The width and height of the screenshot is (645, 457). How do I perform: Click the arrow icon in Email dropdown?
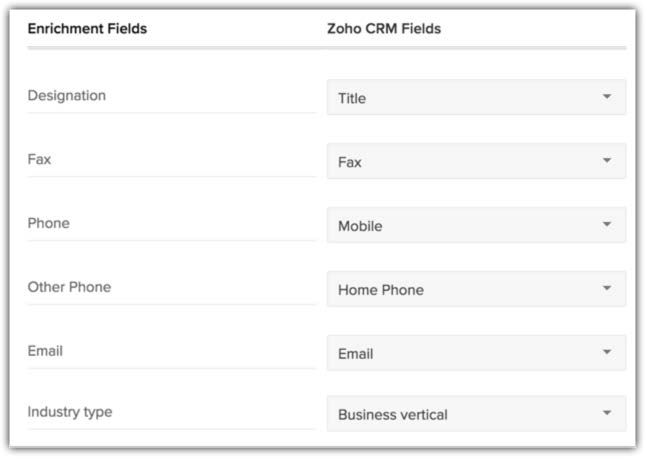(607, 353)
